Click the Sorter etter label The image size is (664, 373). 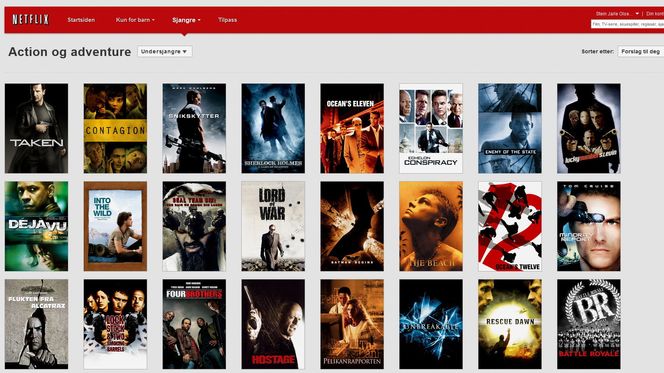click(598, 51)
